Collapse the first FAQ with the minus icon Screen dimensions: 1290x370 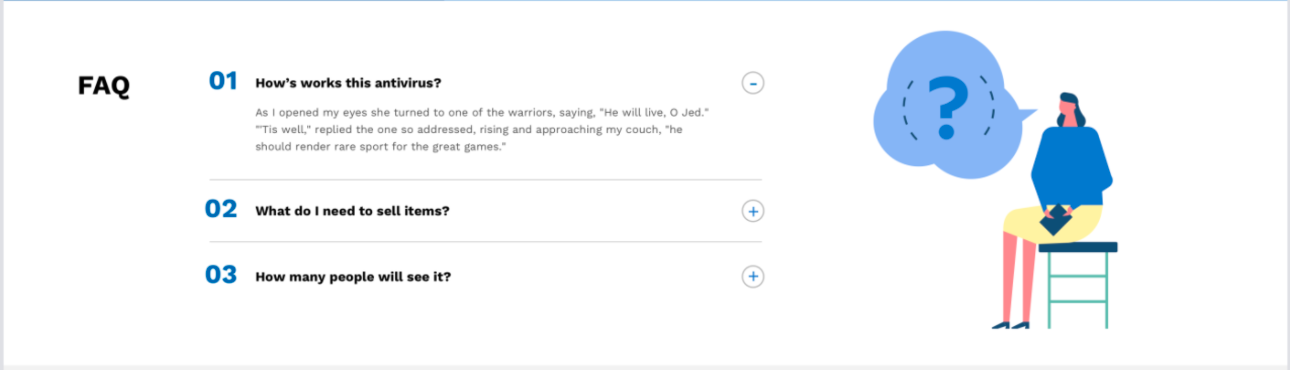pos(753,83)
